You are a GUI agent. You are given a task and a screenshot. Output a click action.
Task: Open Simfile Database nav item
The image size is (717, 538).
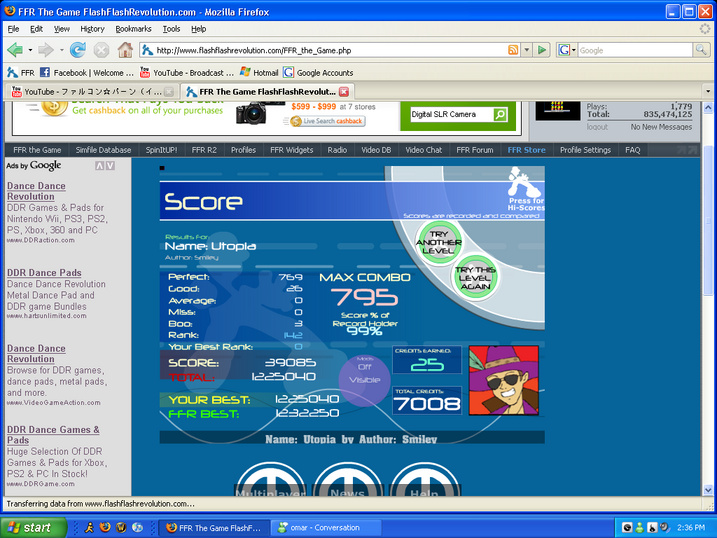103,150
